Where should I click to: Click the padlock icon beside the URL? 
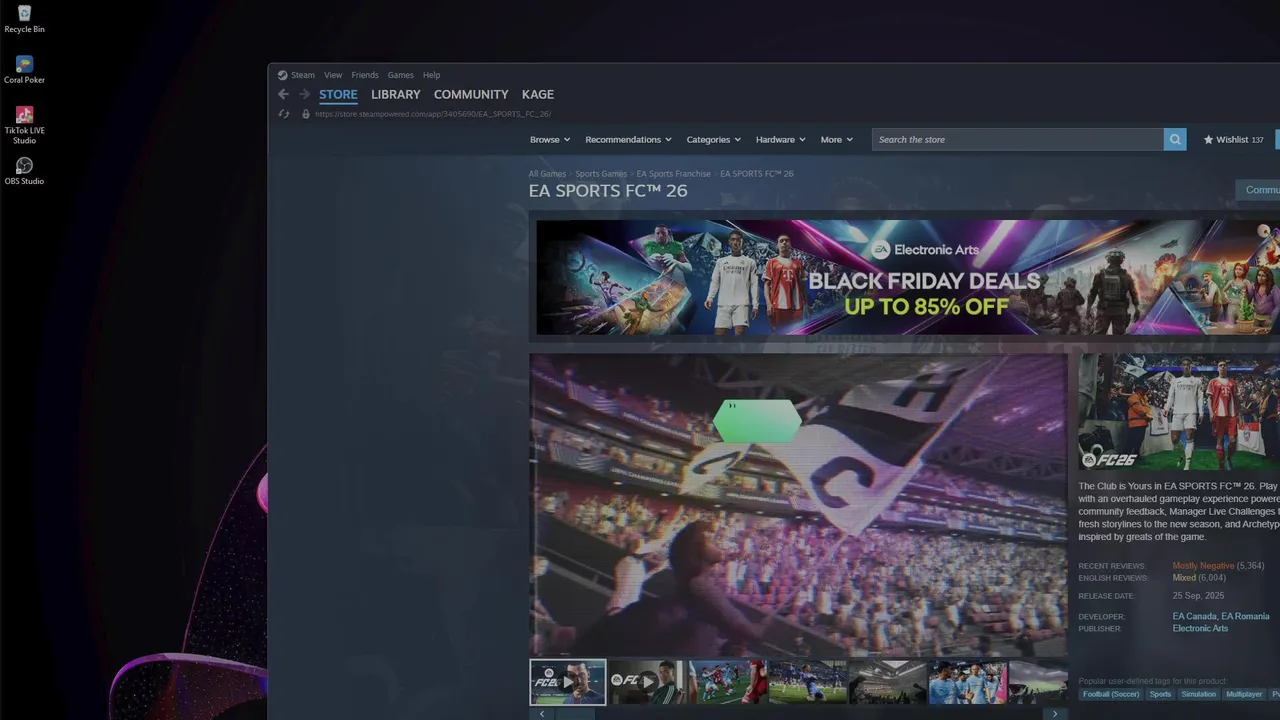(x=306, y=114)
